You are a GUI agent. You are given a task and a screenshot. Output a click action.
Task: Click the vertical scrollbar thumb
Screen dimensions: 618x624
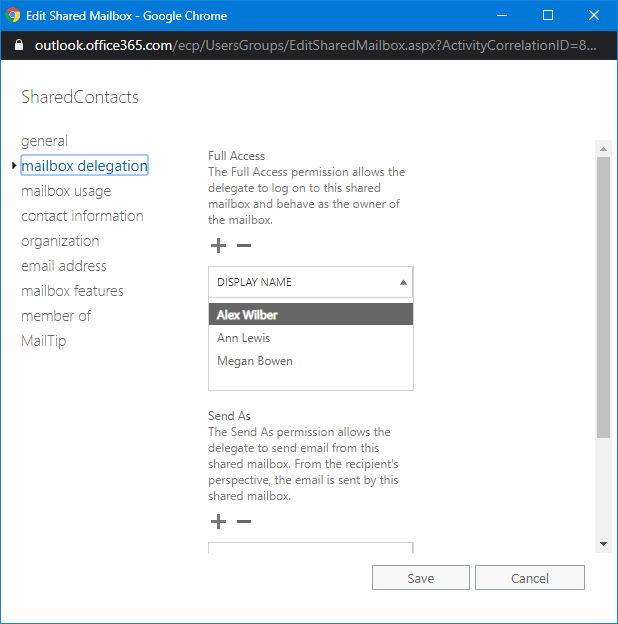(603, 297)
